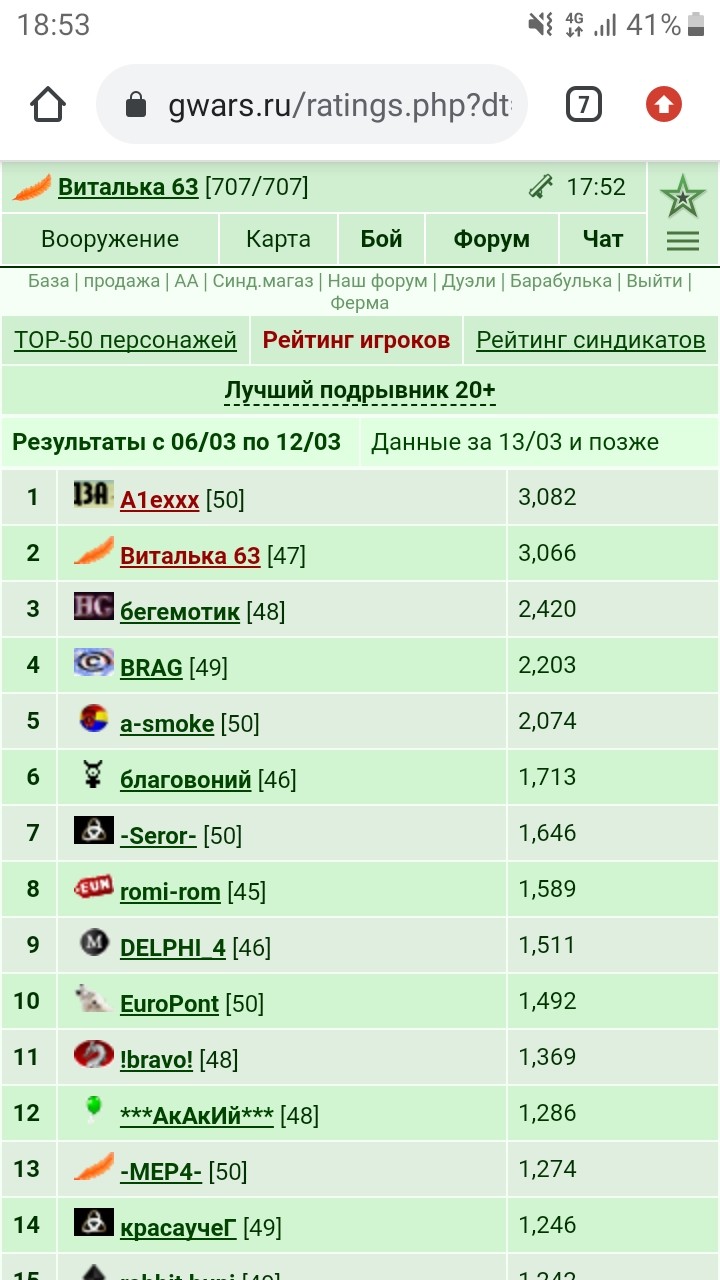This screenshot has width=720, height=1280.
Task: Switch to the Рейтинг синдикатов tab
Action: (591, 340)
